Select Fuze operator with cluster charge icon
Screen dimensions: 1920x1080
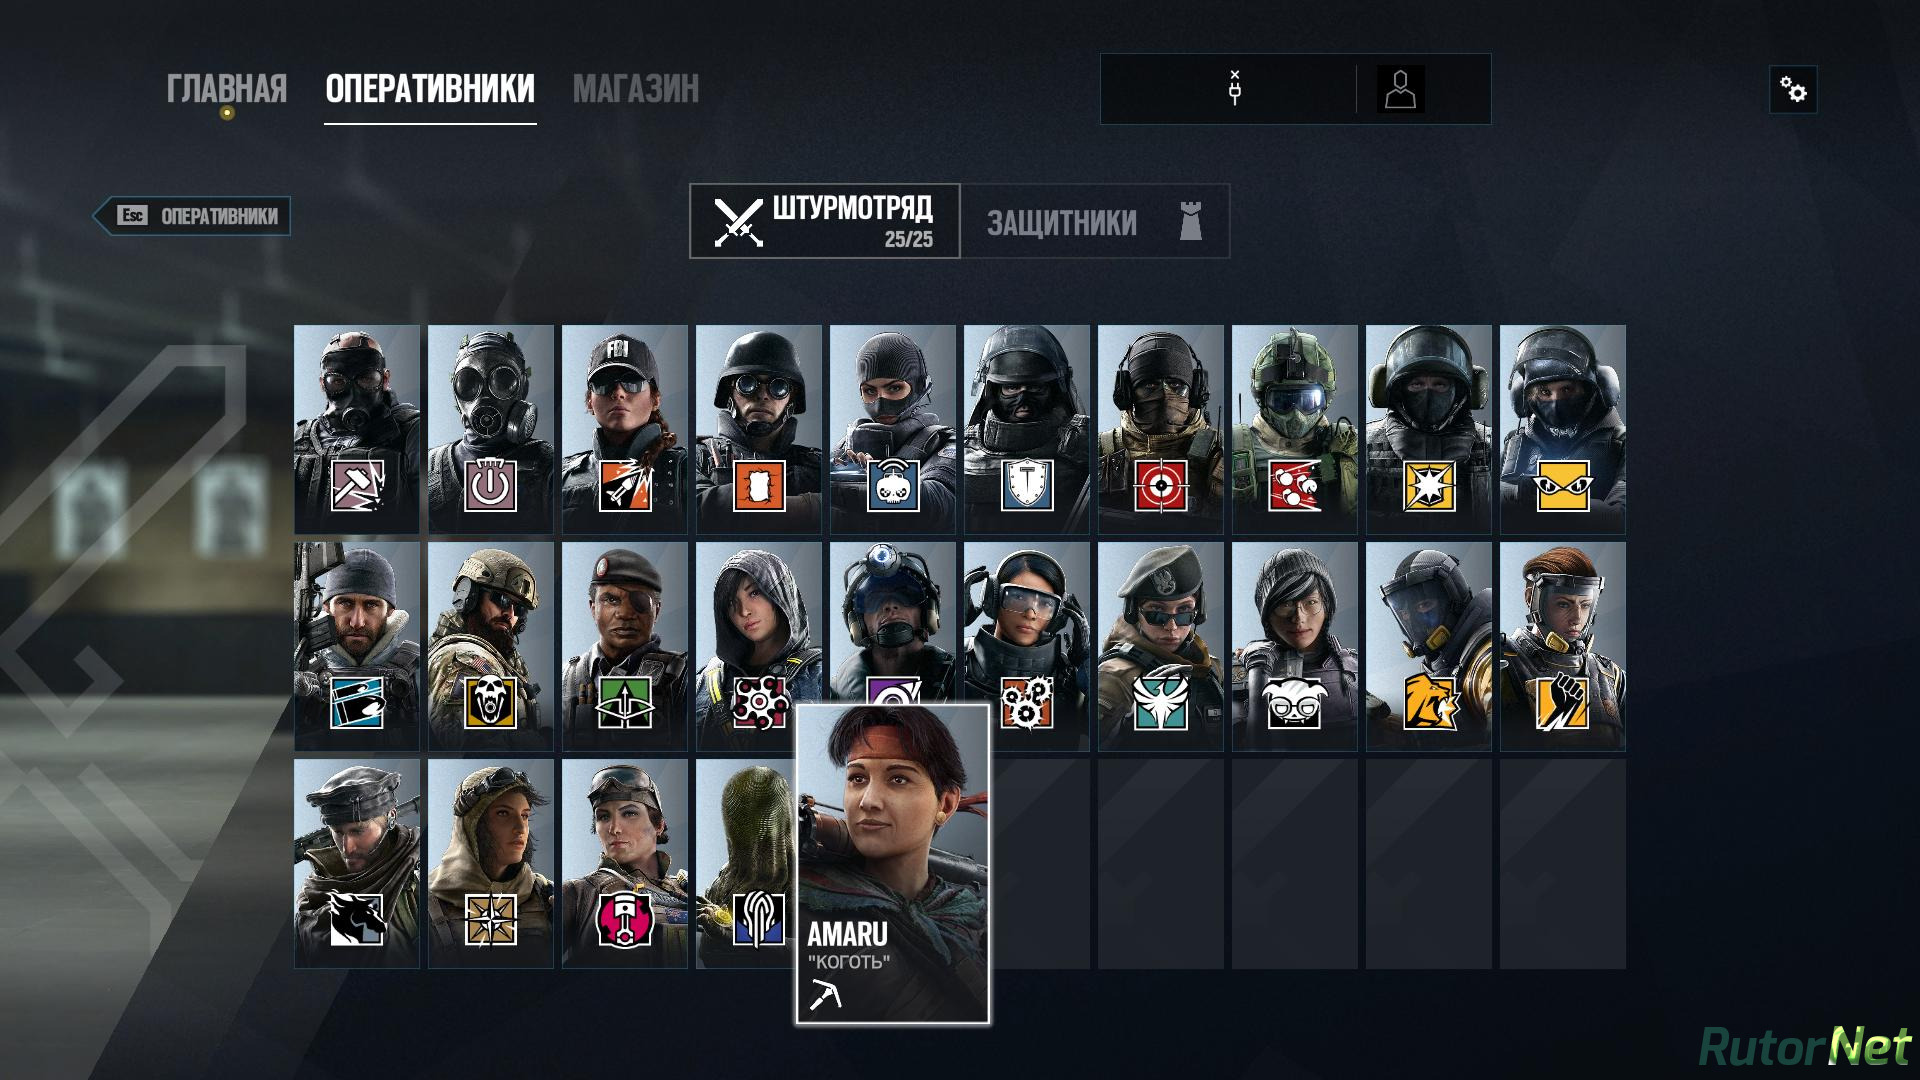point(1295,429)
